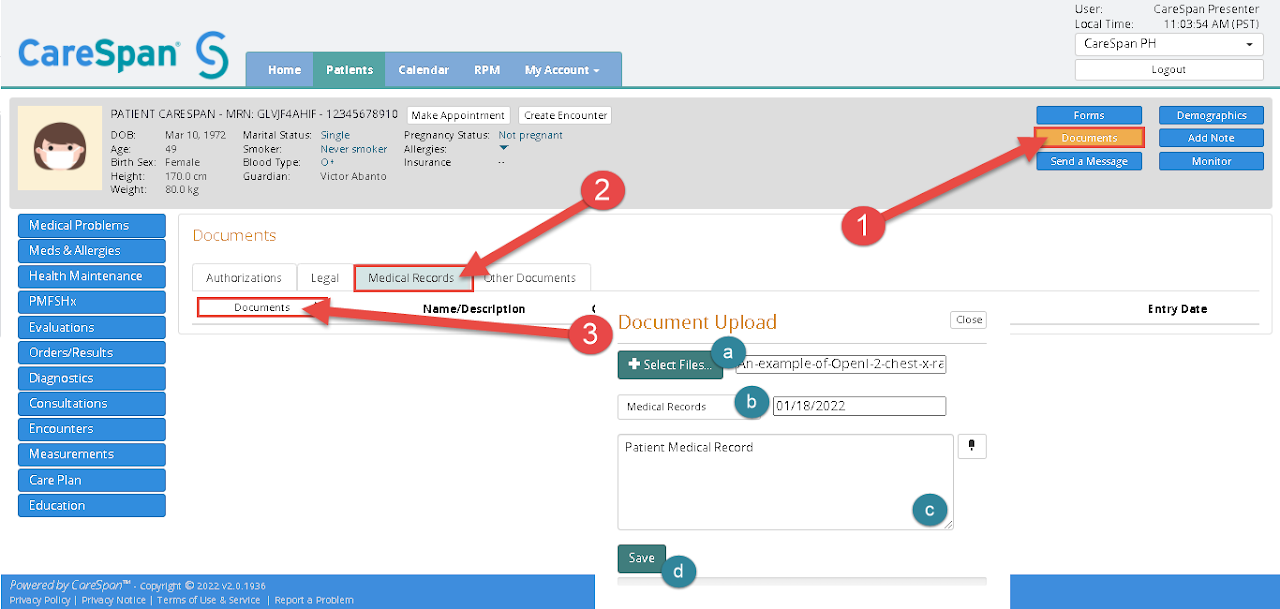Image resolution: width=1280 pixels, height=609 pixels.
Task: Click the Never smoker link
Action: 354,149
